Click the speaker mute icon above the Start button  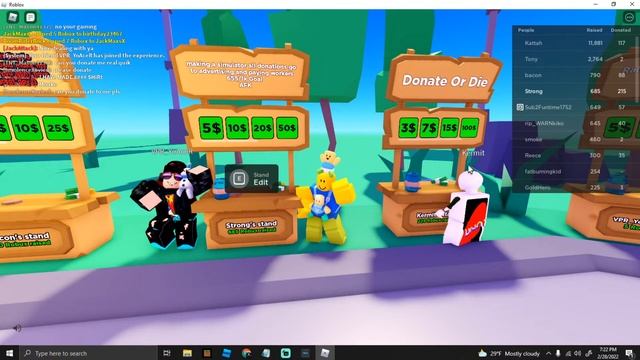(17, 328)
